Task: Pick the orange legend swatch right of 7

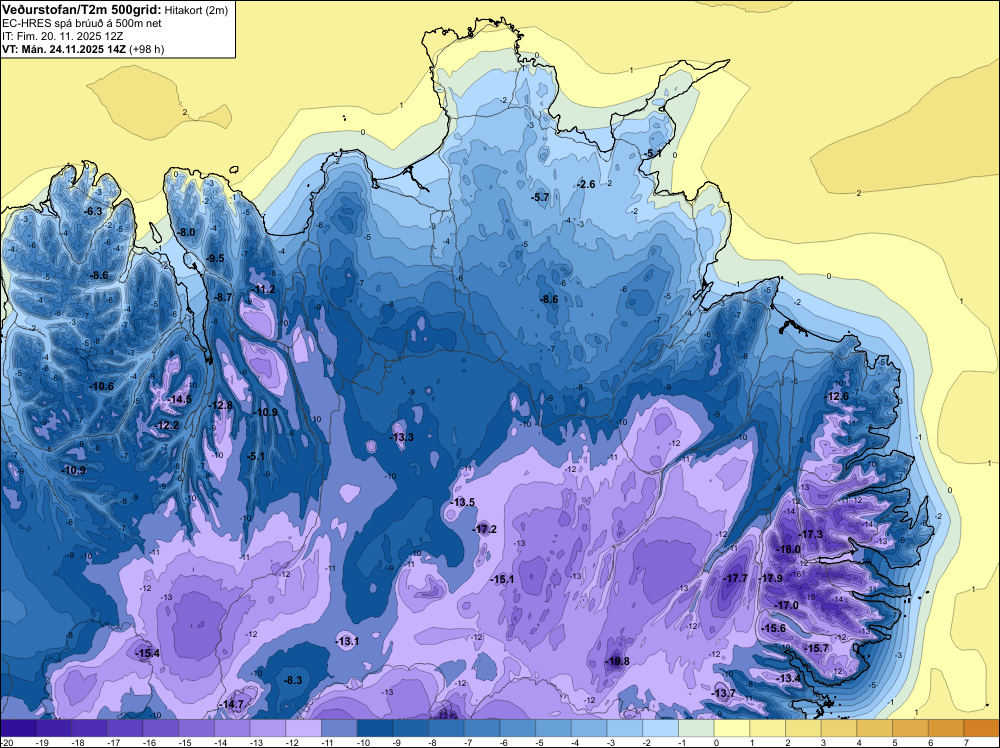Action: pos(981,727)
